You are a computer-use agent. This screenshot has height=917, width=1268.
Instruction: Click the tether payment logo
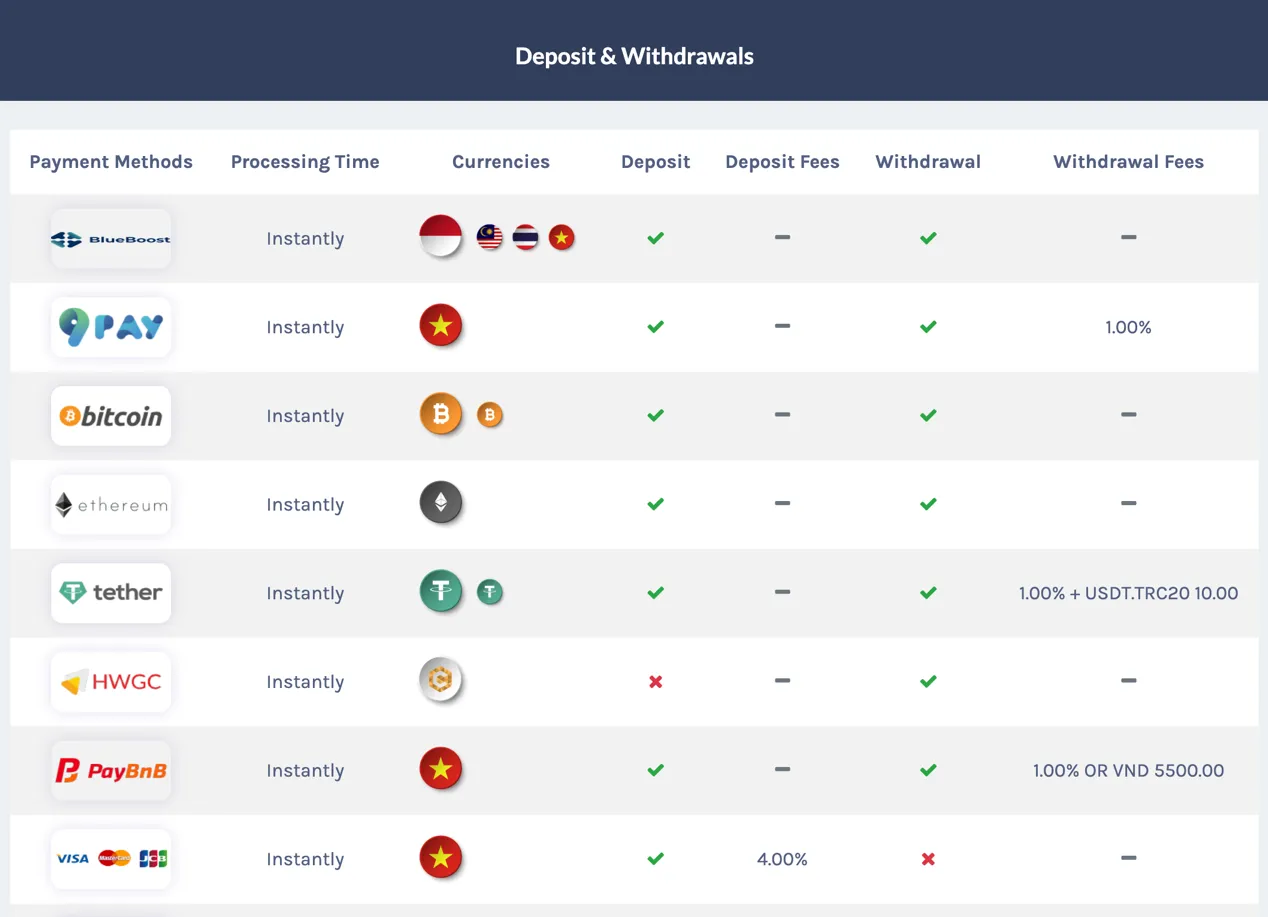111,593
